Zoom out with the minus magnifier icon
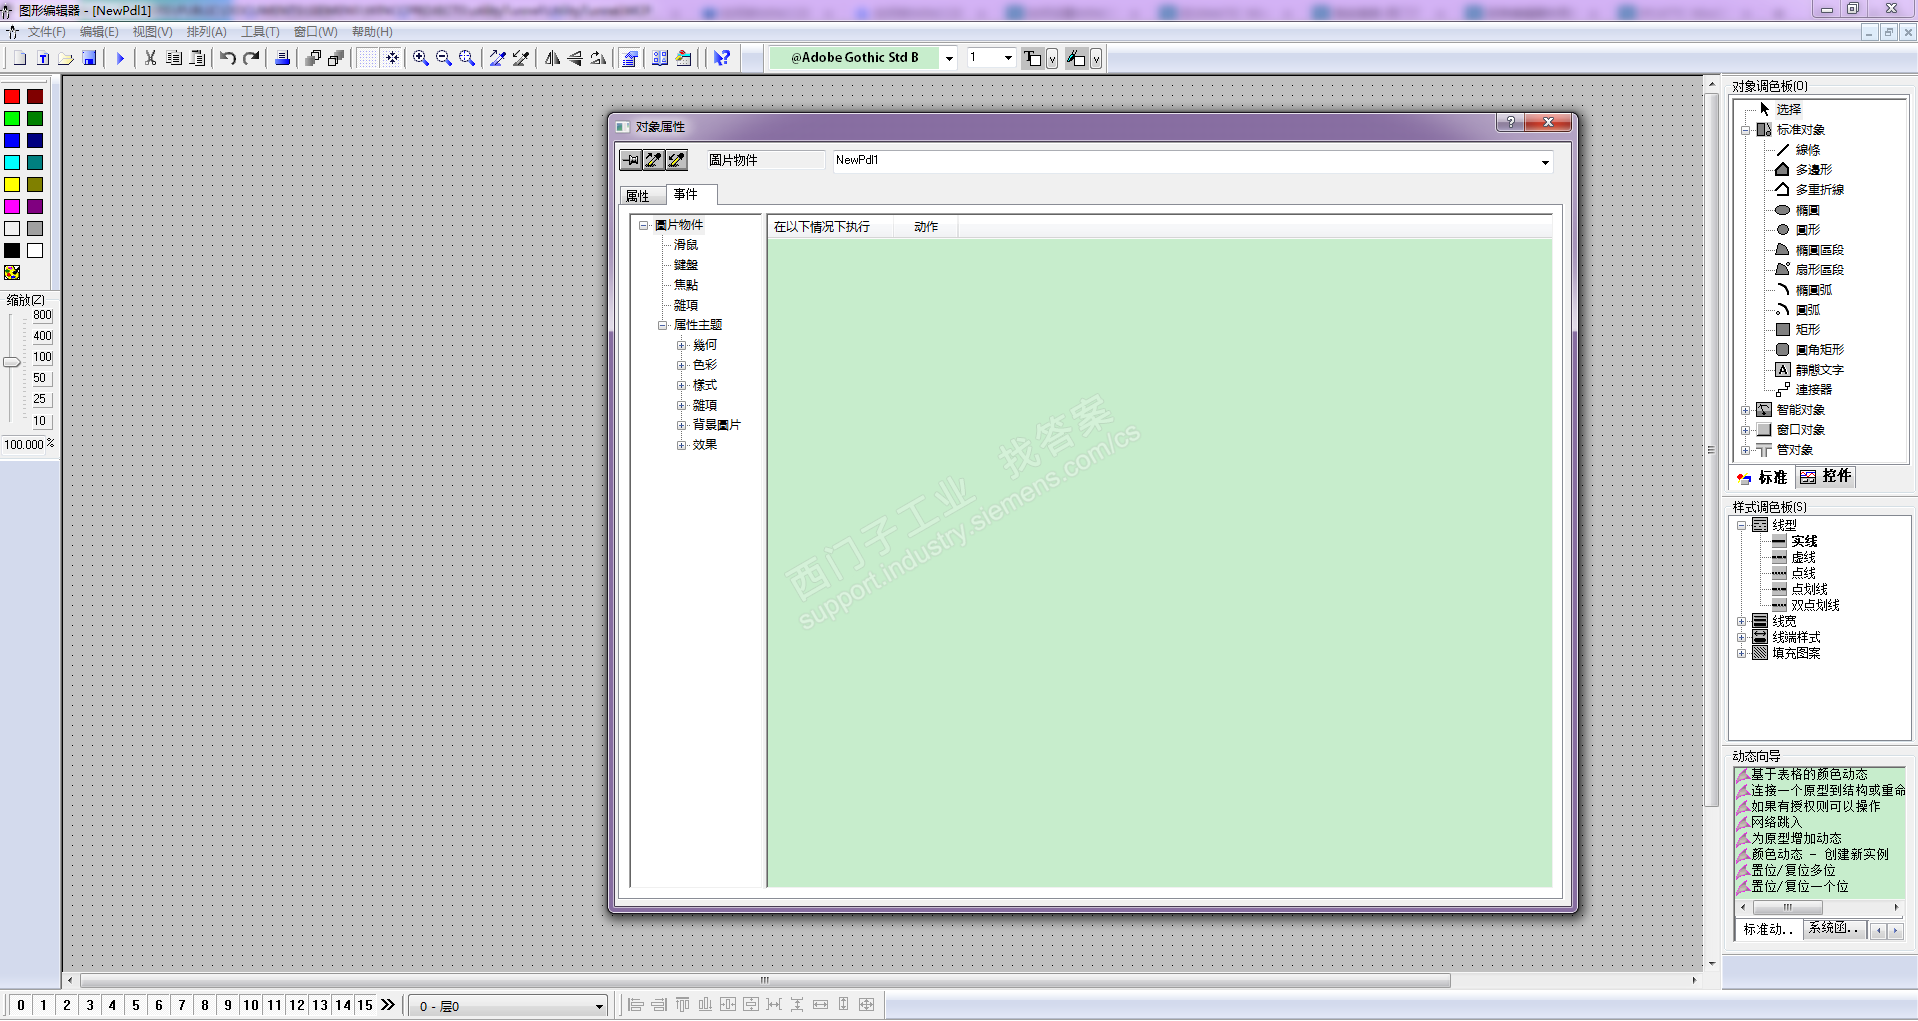Screen dimensions: 1918x1021 [444, 58]
